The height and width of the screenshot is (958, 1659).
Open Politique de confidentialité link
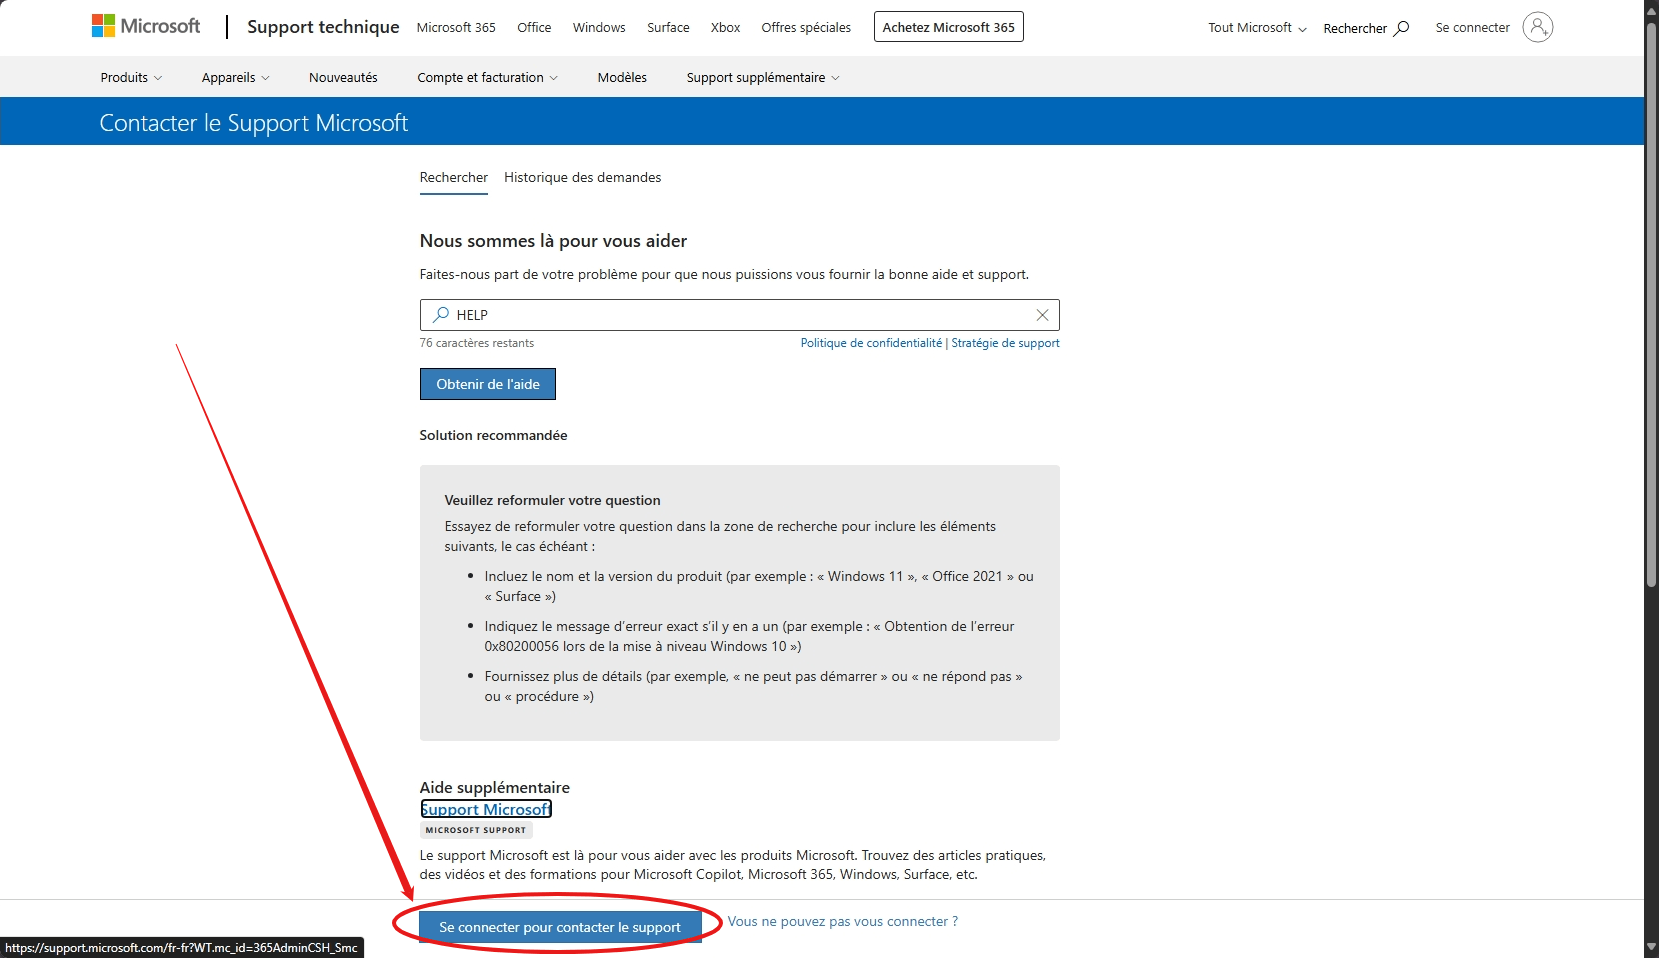[871, 343]
